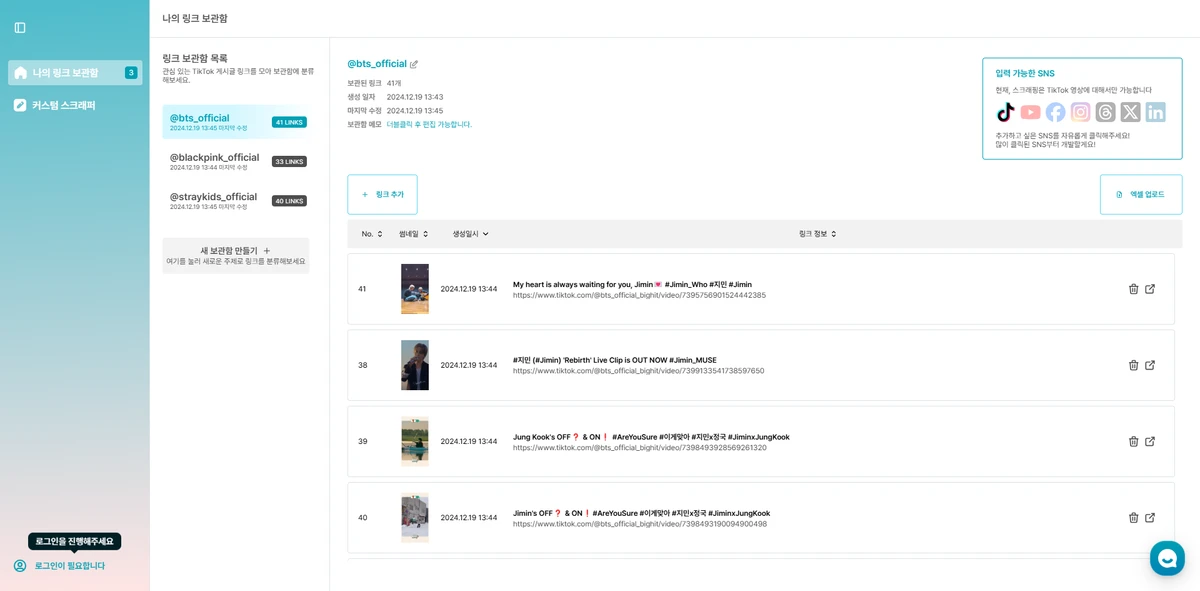The image size is (1200, 591).
Task: Click TikTok URL ending 7395756901524442385
Action: 639,295
